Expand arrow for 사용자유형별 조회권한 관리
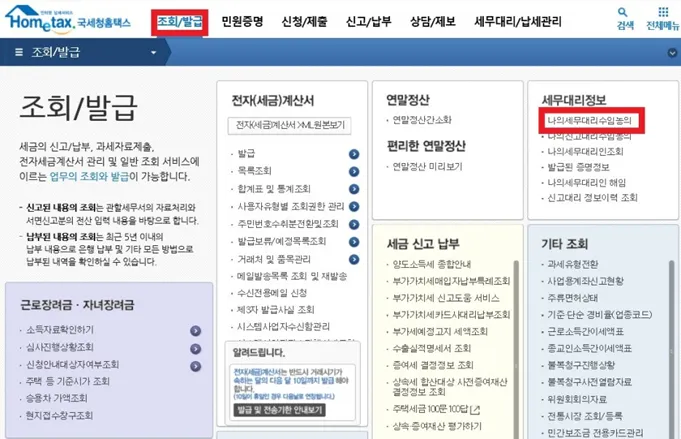 (354, 207)
